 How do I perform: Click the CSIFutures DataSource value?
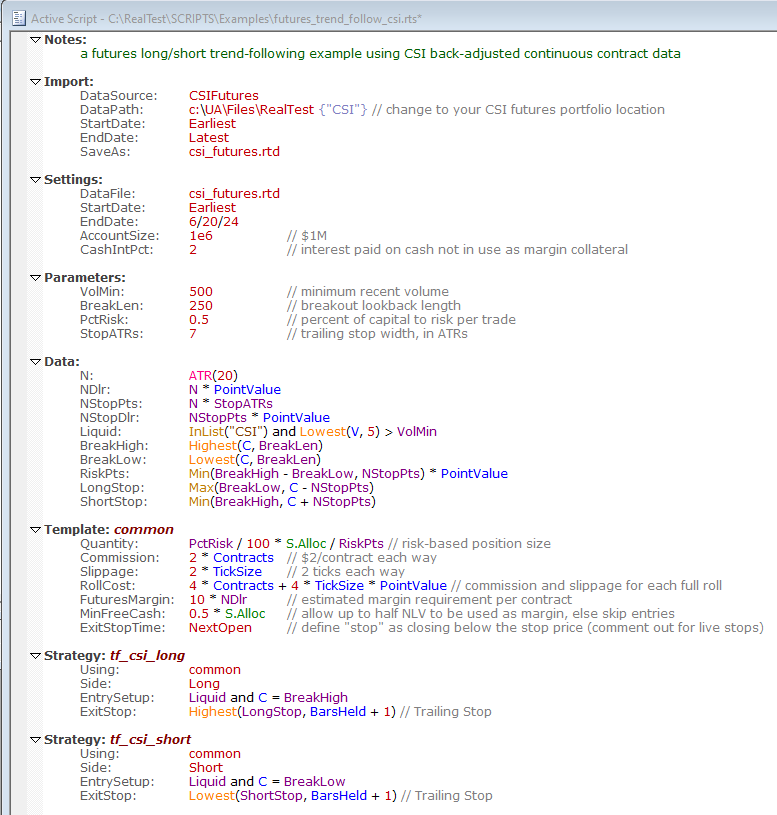tap(223, 96)
